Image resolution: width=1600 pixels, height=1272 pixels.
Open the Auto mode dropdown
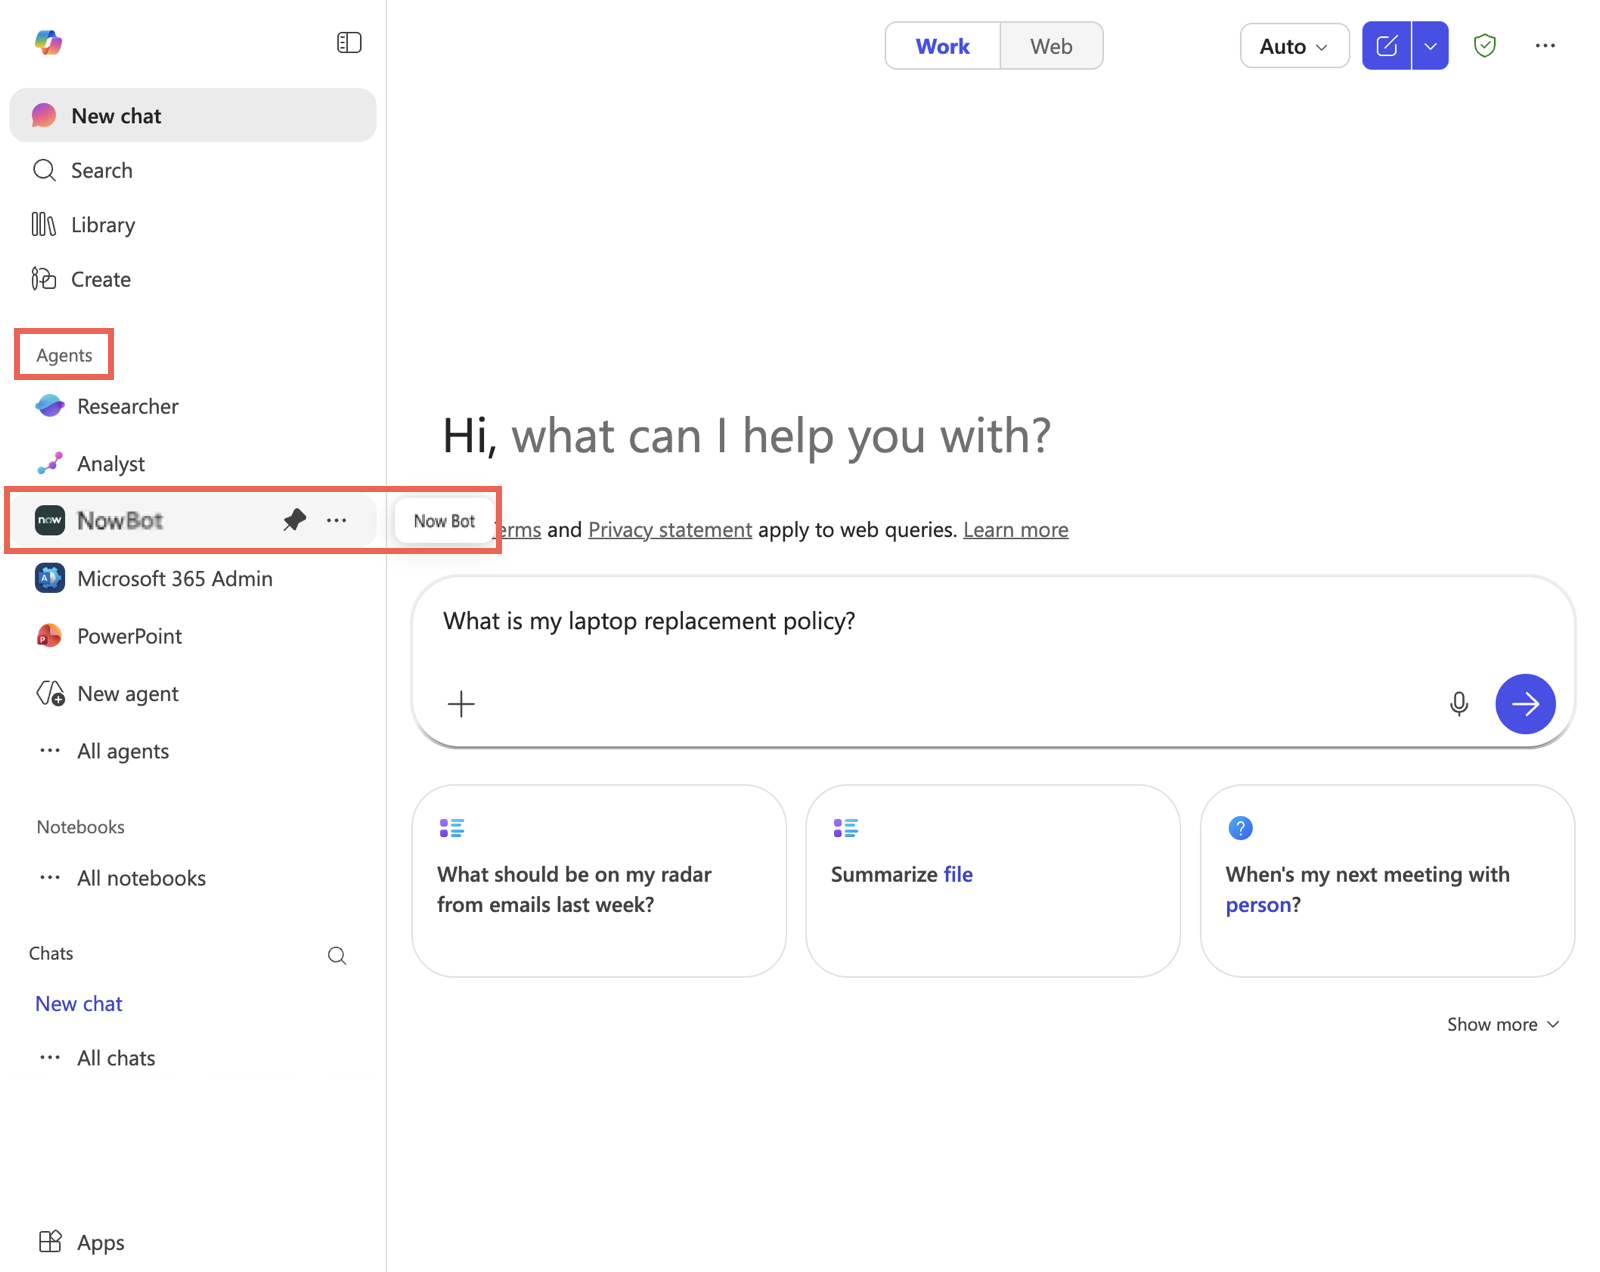(x=1294, y=46)
